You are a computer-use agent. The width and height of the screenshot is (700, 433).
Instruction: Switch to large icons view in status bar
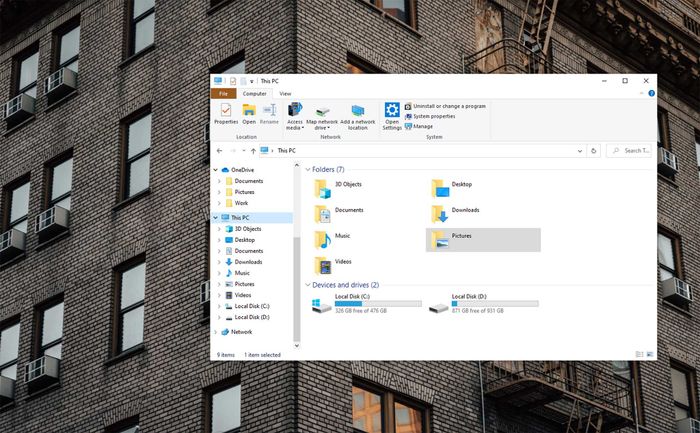pyautogui.click(x=650, y=354)
